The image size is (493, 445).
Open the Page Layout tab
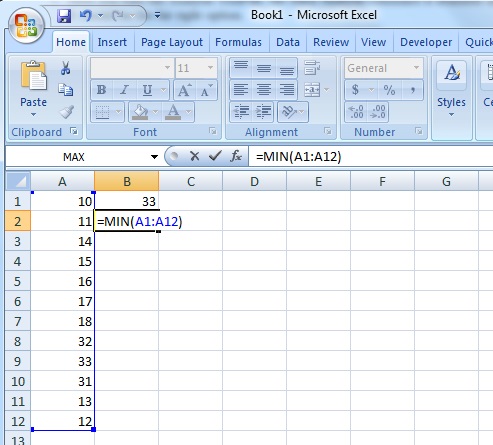[x=172, y=42]
